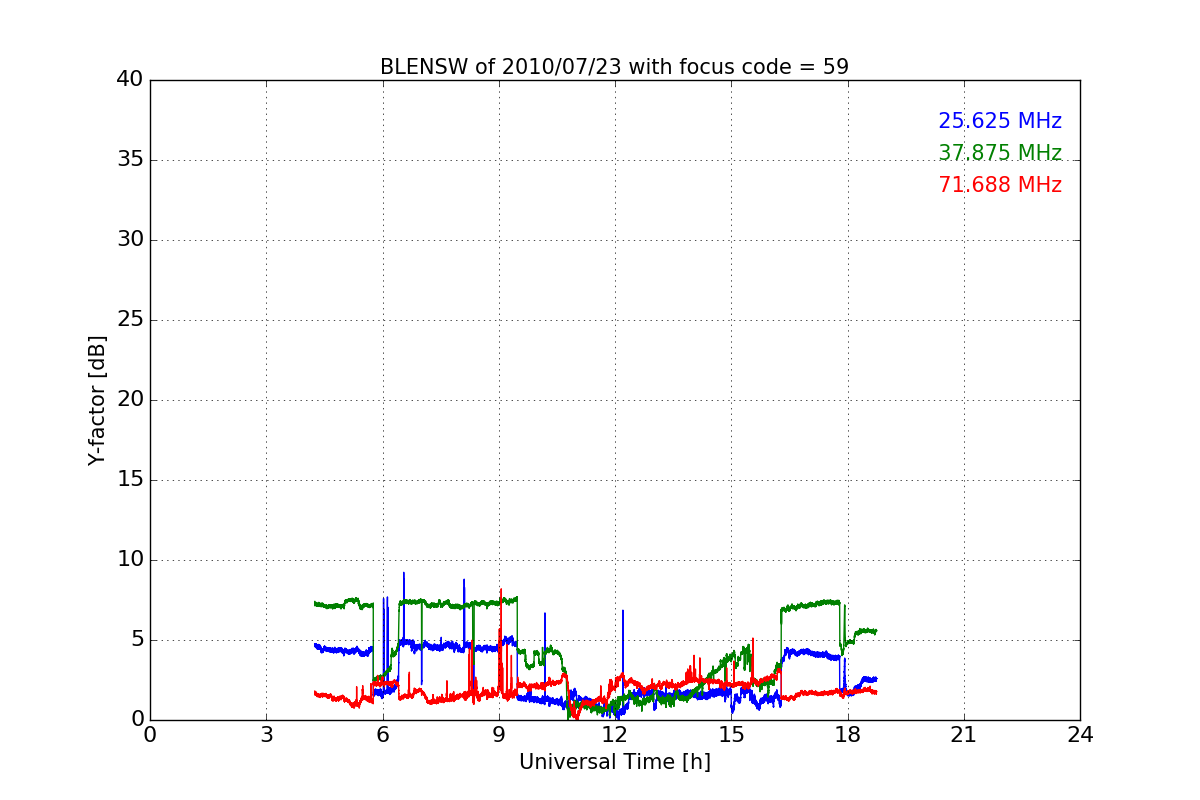The width and height of the screenshot is (1200, 800).
Task: Click the x-axis tick label 24
Action: (1080, 735)
